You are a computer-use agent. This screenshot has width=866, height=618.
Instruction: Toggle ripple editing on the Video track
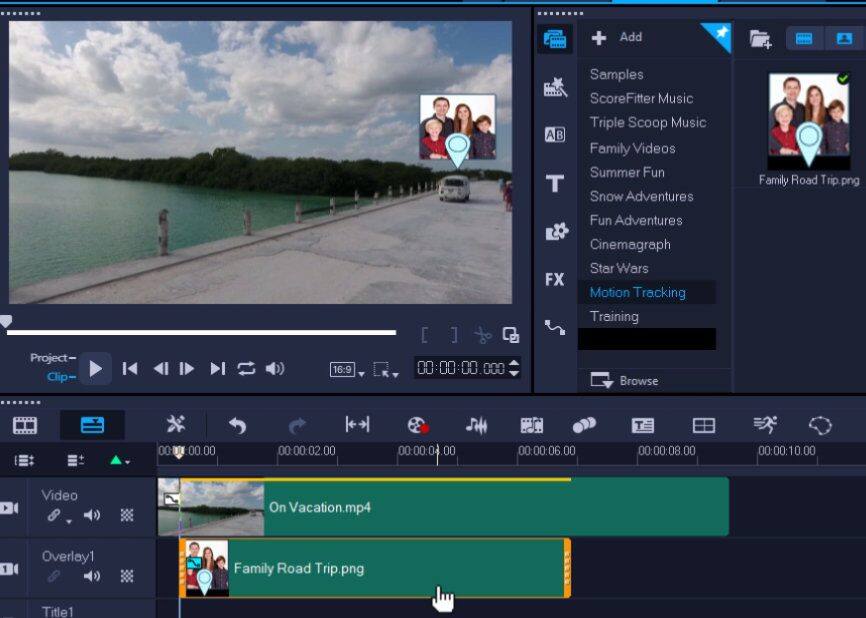click(126, 515)
